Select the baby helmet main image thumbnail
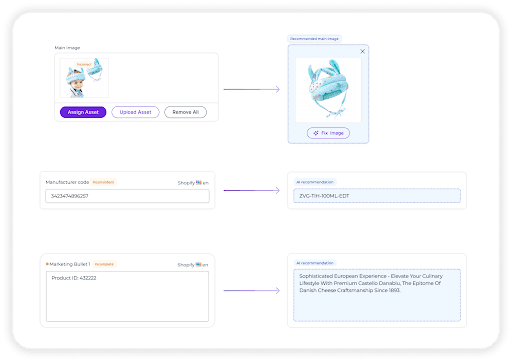 [x=84, y=78]
